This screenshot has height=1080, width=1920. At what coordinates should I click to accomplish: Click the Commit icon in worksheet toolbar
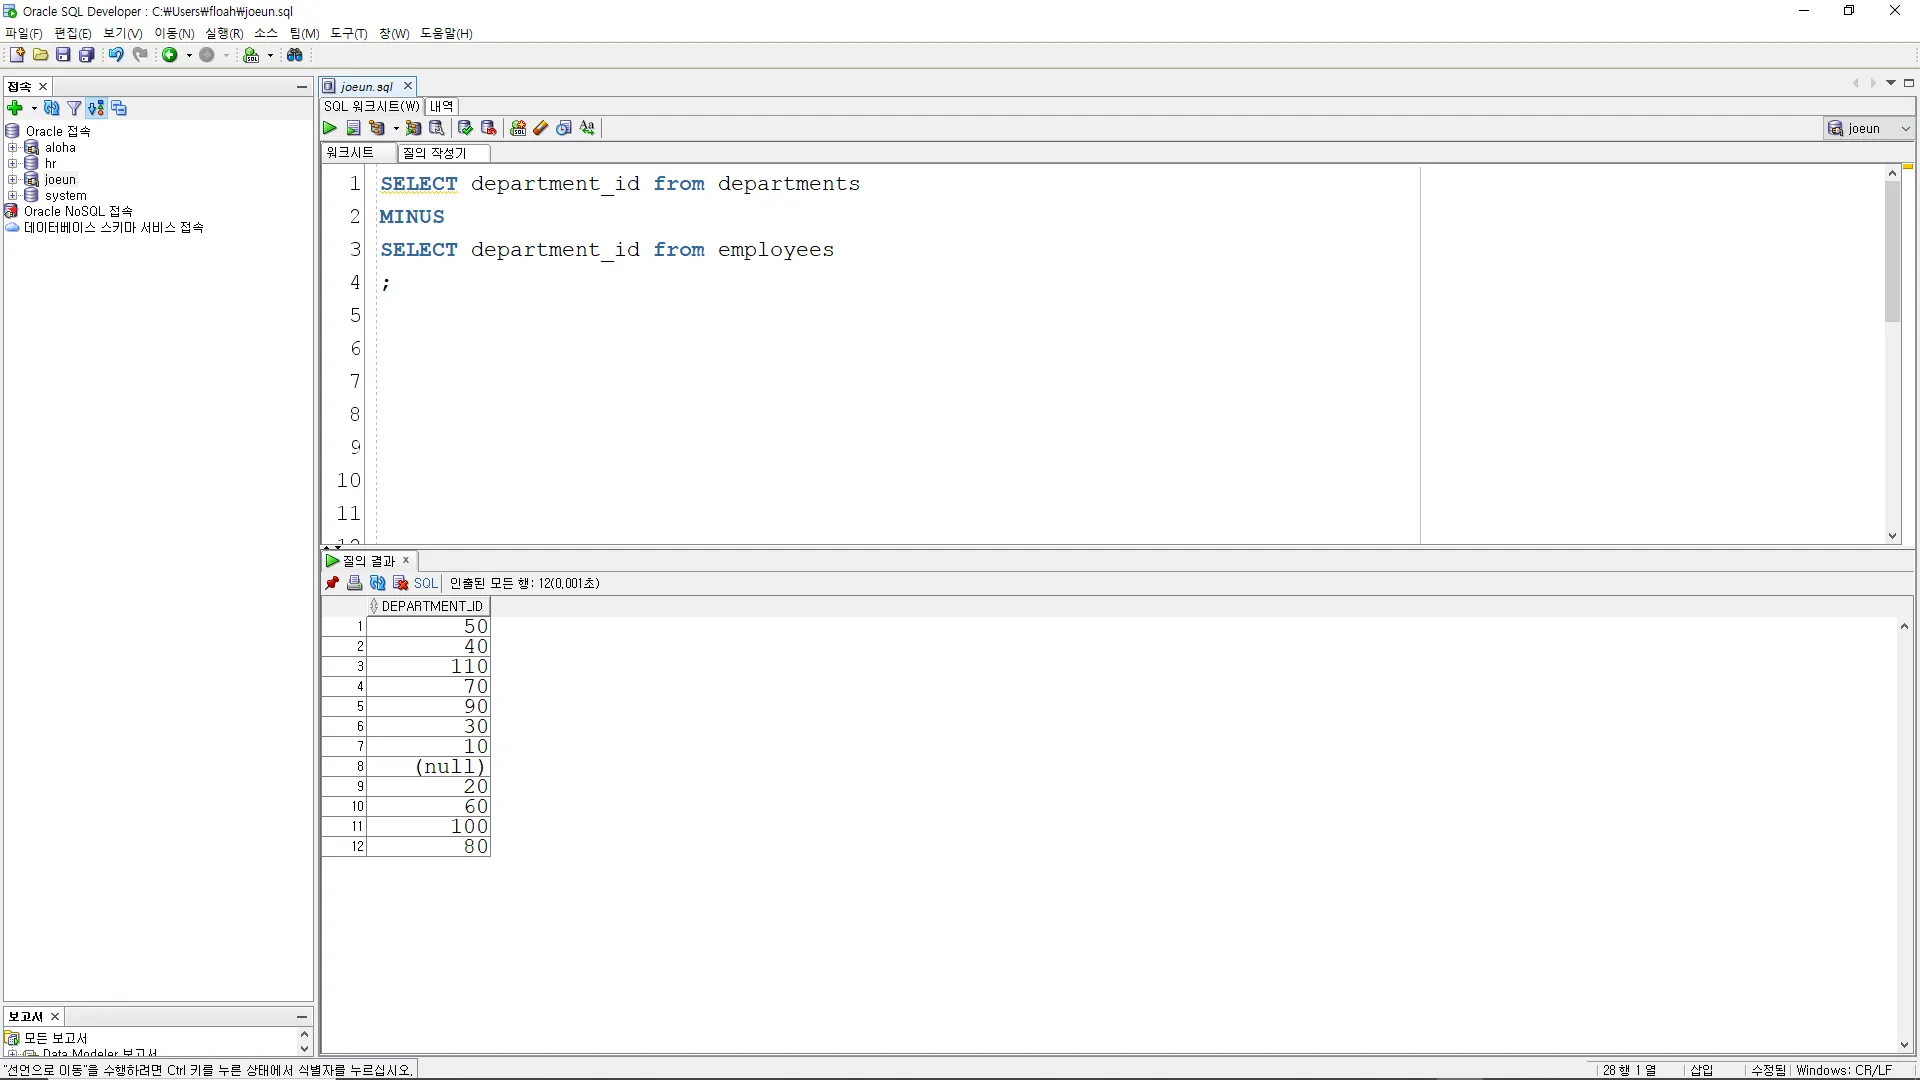[465, 128]
